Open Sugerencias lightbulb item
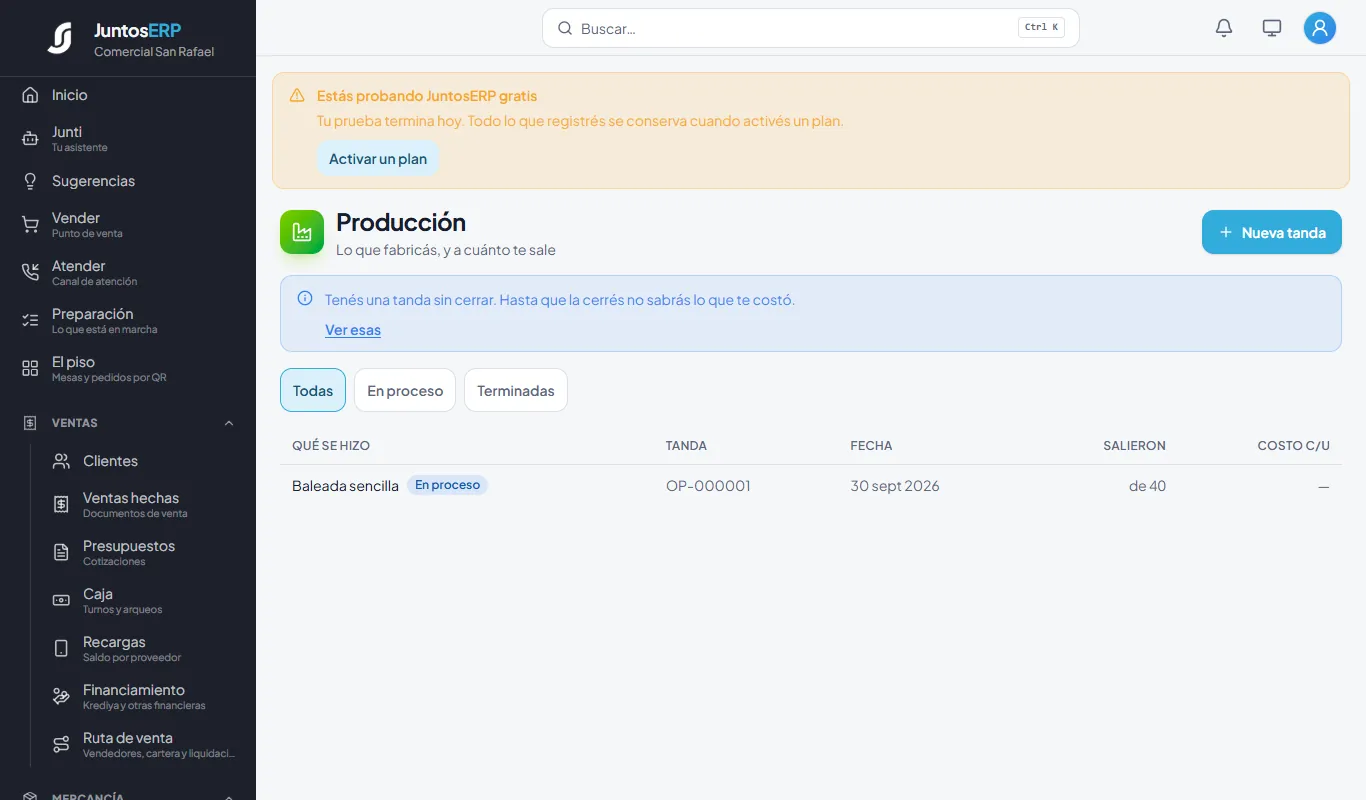The height and width of the screenshot is (800, 1366). tap(128, 181)
